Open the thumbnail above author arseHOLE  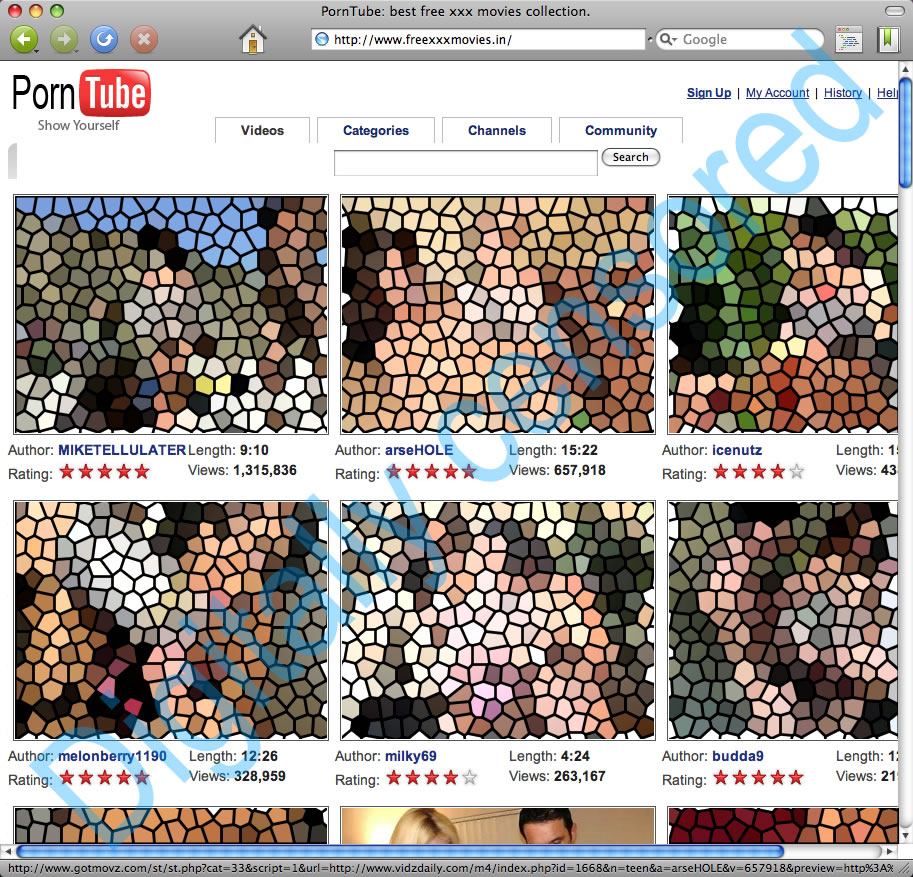(498, 314)
